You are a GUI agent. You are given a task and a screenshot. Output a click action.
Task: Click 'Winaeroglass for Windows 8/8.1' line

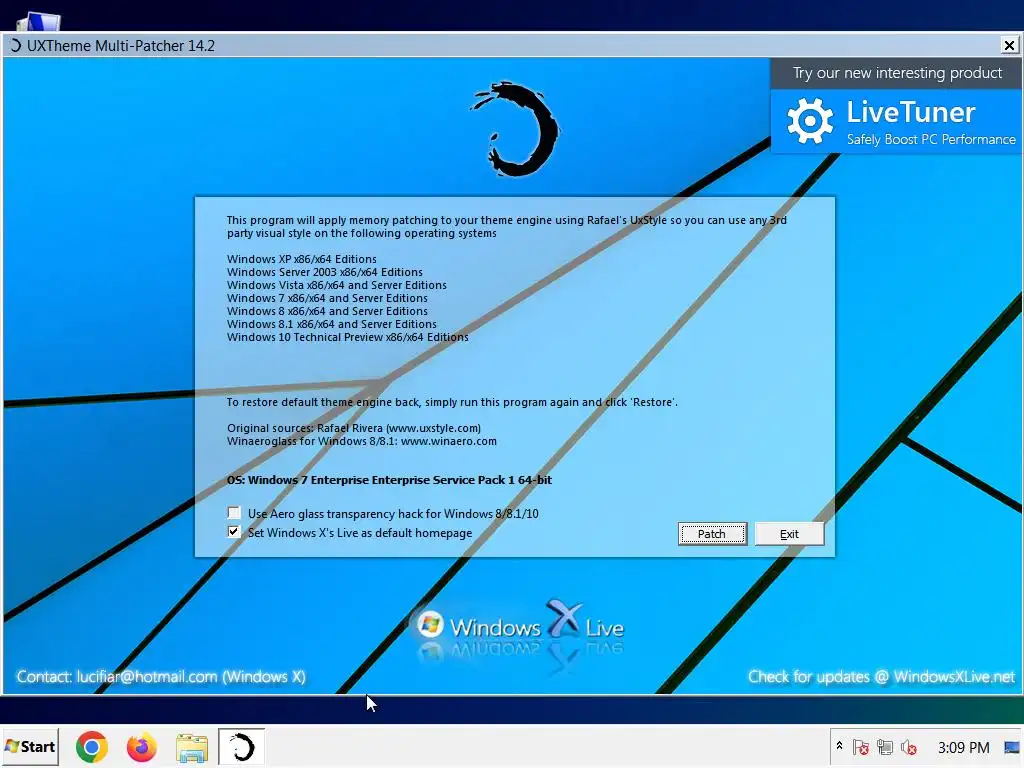pos(362,441)
